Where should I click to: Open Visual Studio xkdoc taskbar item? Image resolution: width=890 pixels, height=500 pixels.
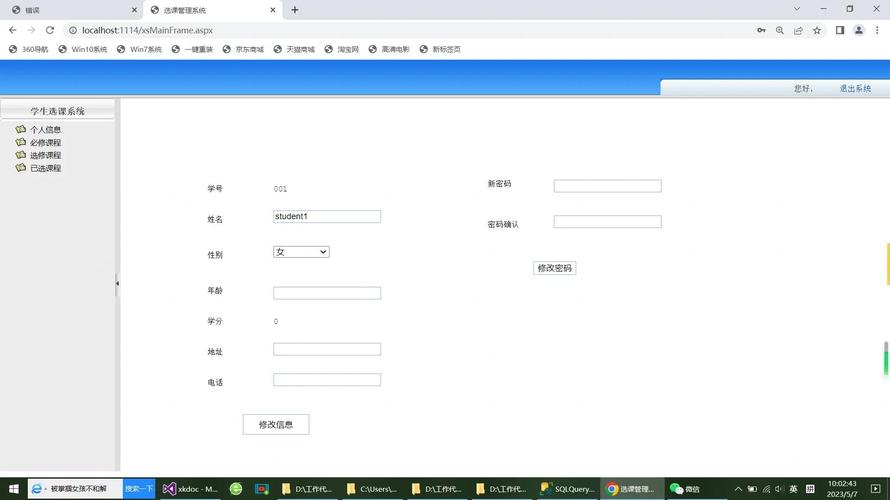tap(191, 489)
